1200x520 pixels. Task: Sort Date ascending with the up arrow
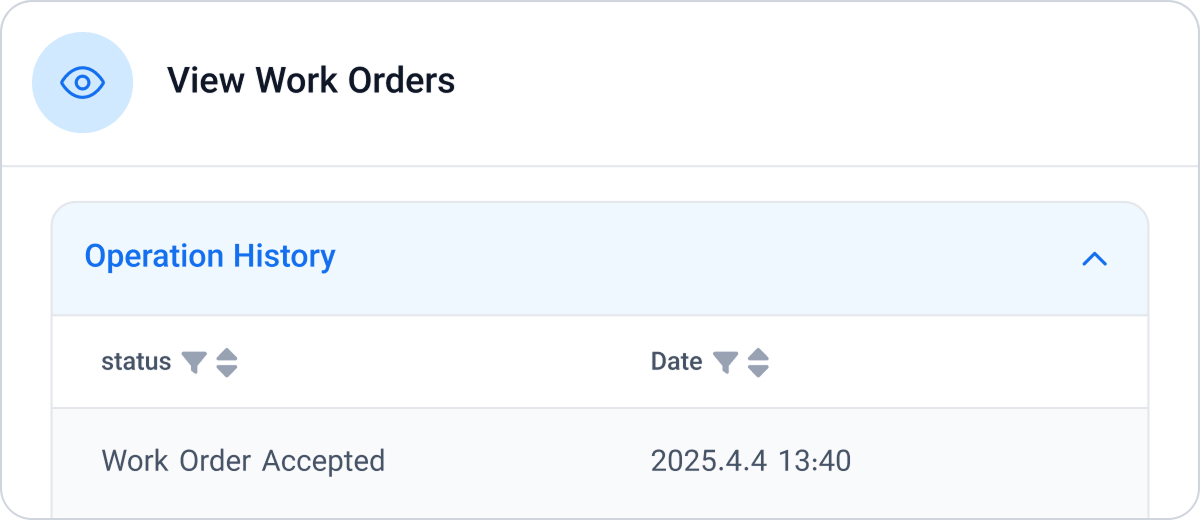click(x=758, y=354)
